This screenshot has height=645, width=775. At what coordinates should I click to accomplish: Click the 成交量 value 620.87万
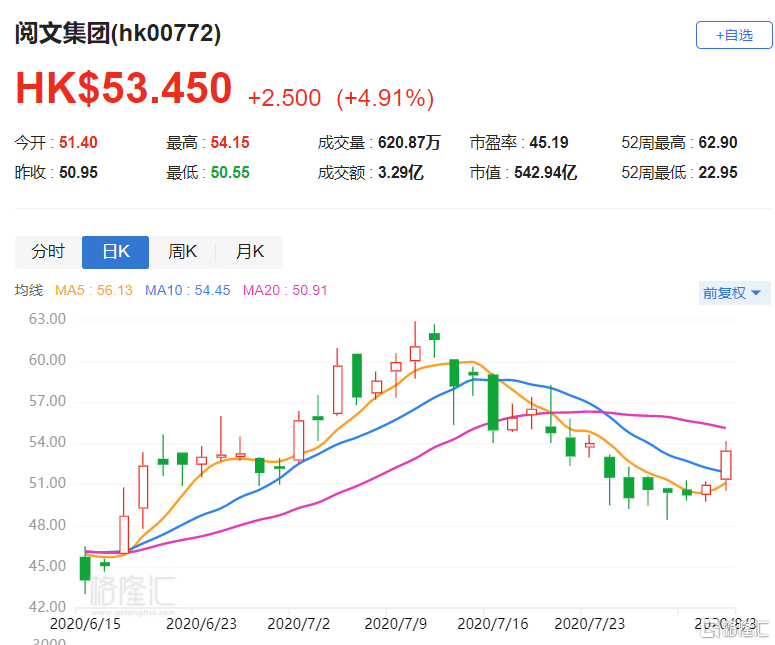click(x=409, y=143)
